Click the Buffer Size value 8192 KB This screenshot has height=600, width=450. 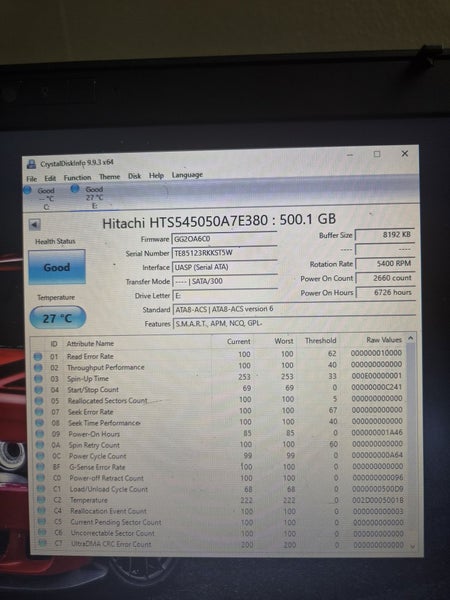(x=385, y=235)
